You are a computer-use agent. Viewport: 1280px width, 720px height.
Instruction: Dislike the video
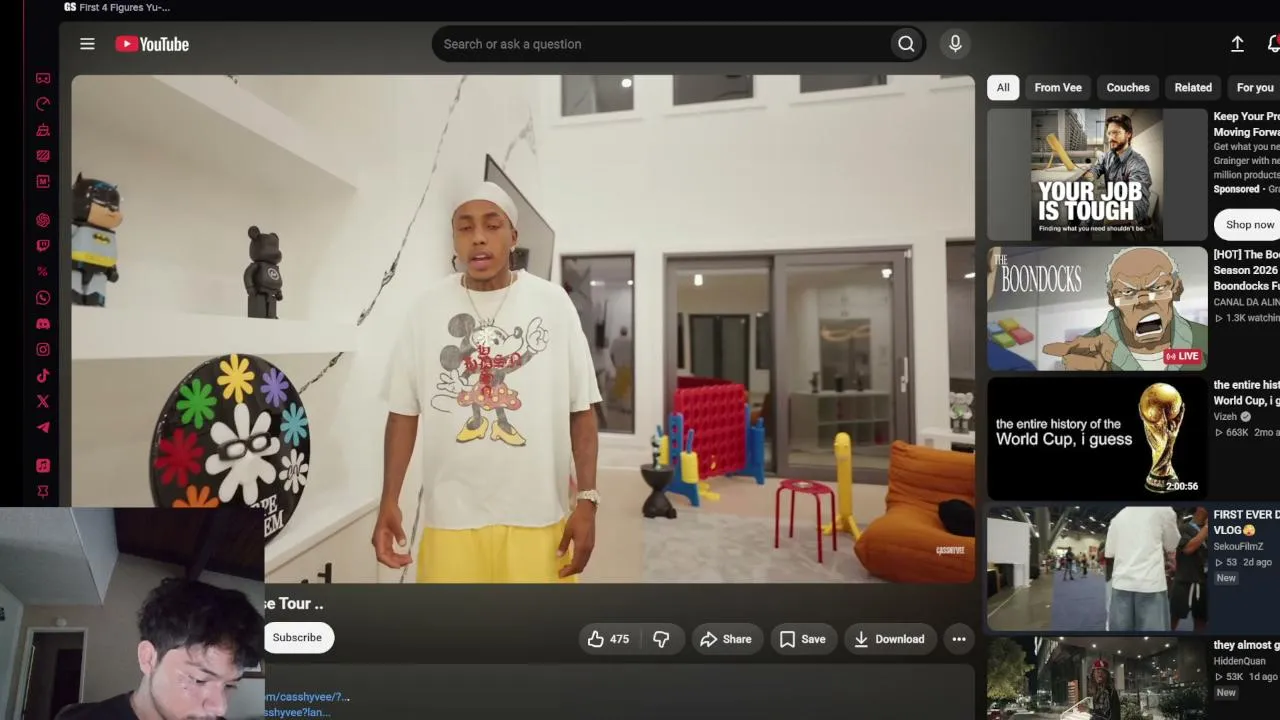(x=661, y=639)
